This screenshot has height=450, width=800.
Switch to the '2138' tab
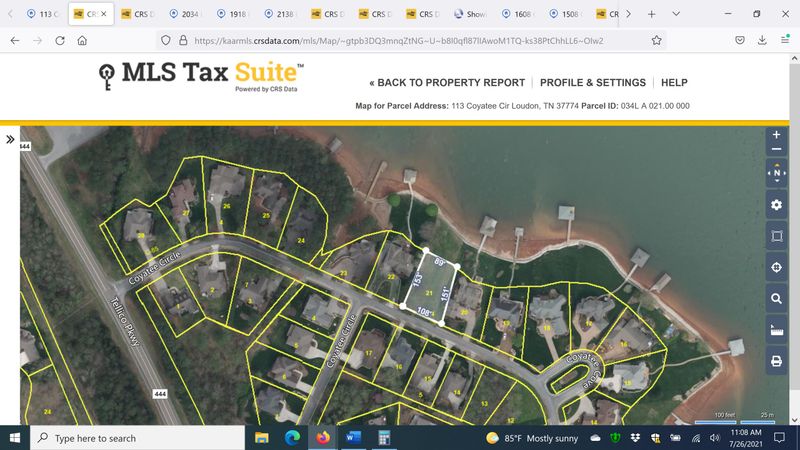coord(281,14)
